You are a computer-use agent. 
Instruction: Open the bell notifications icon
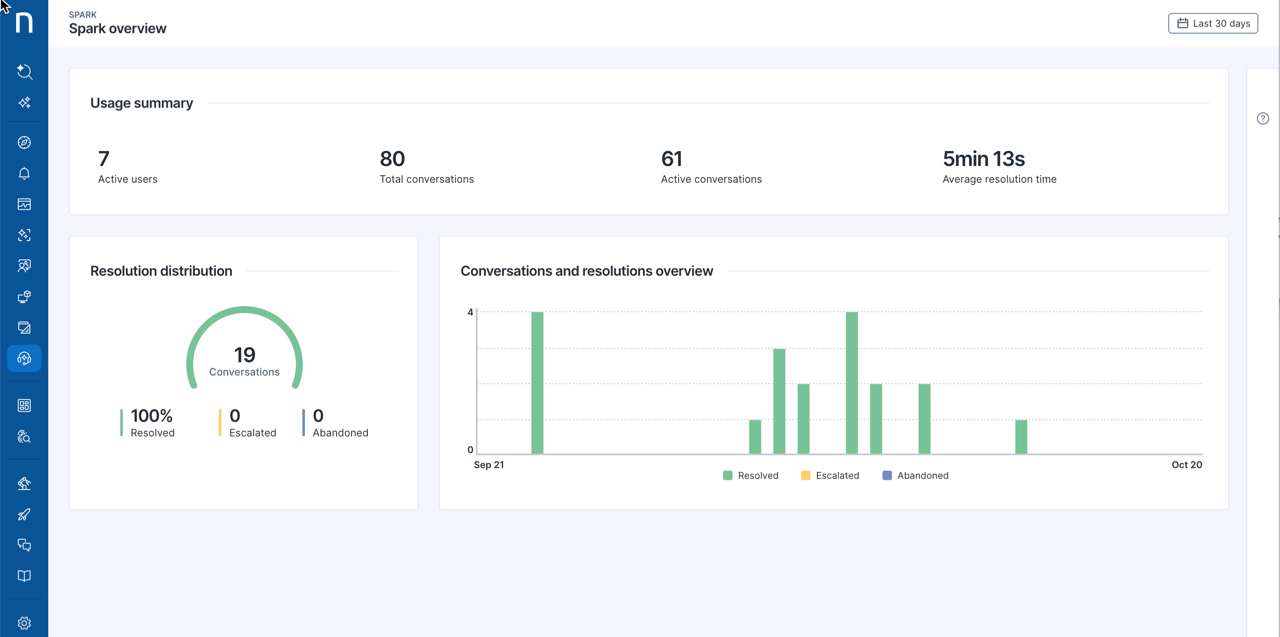tap(24, 174)
